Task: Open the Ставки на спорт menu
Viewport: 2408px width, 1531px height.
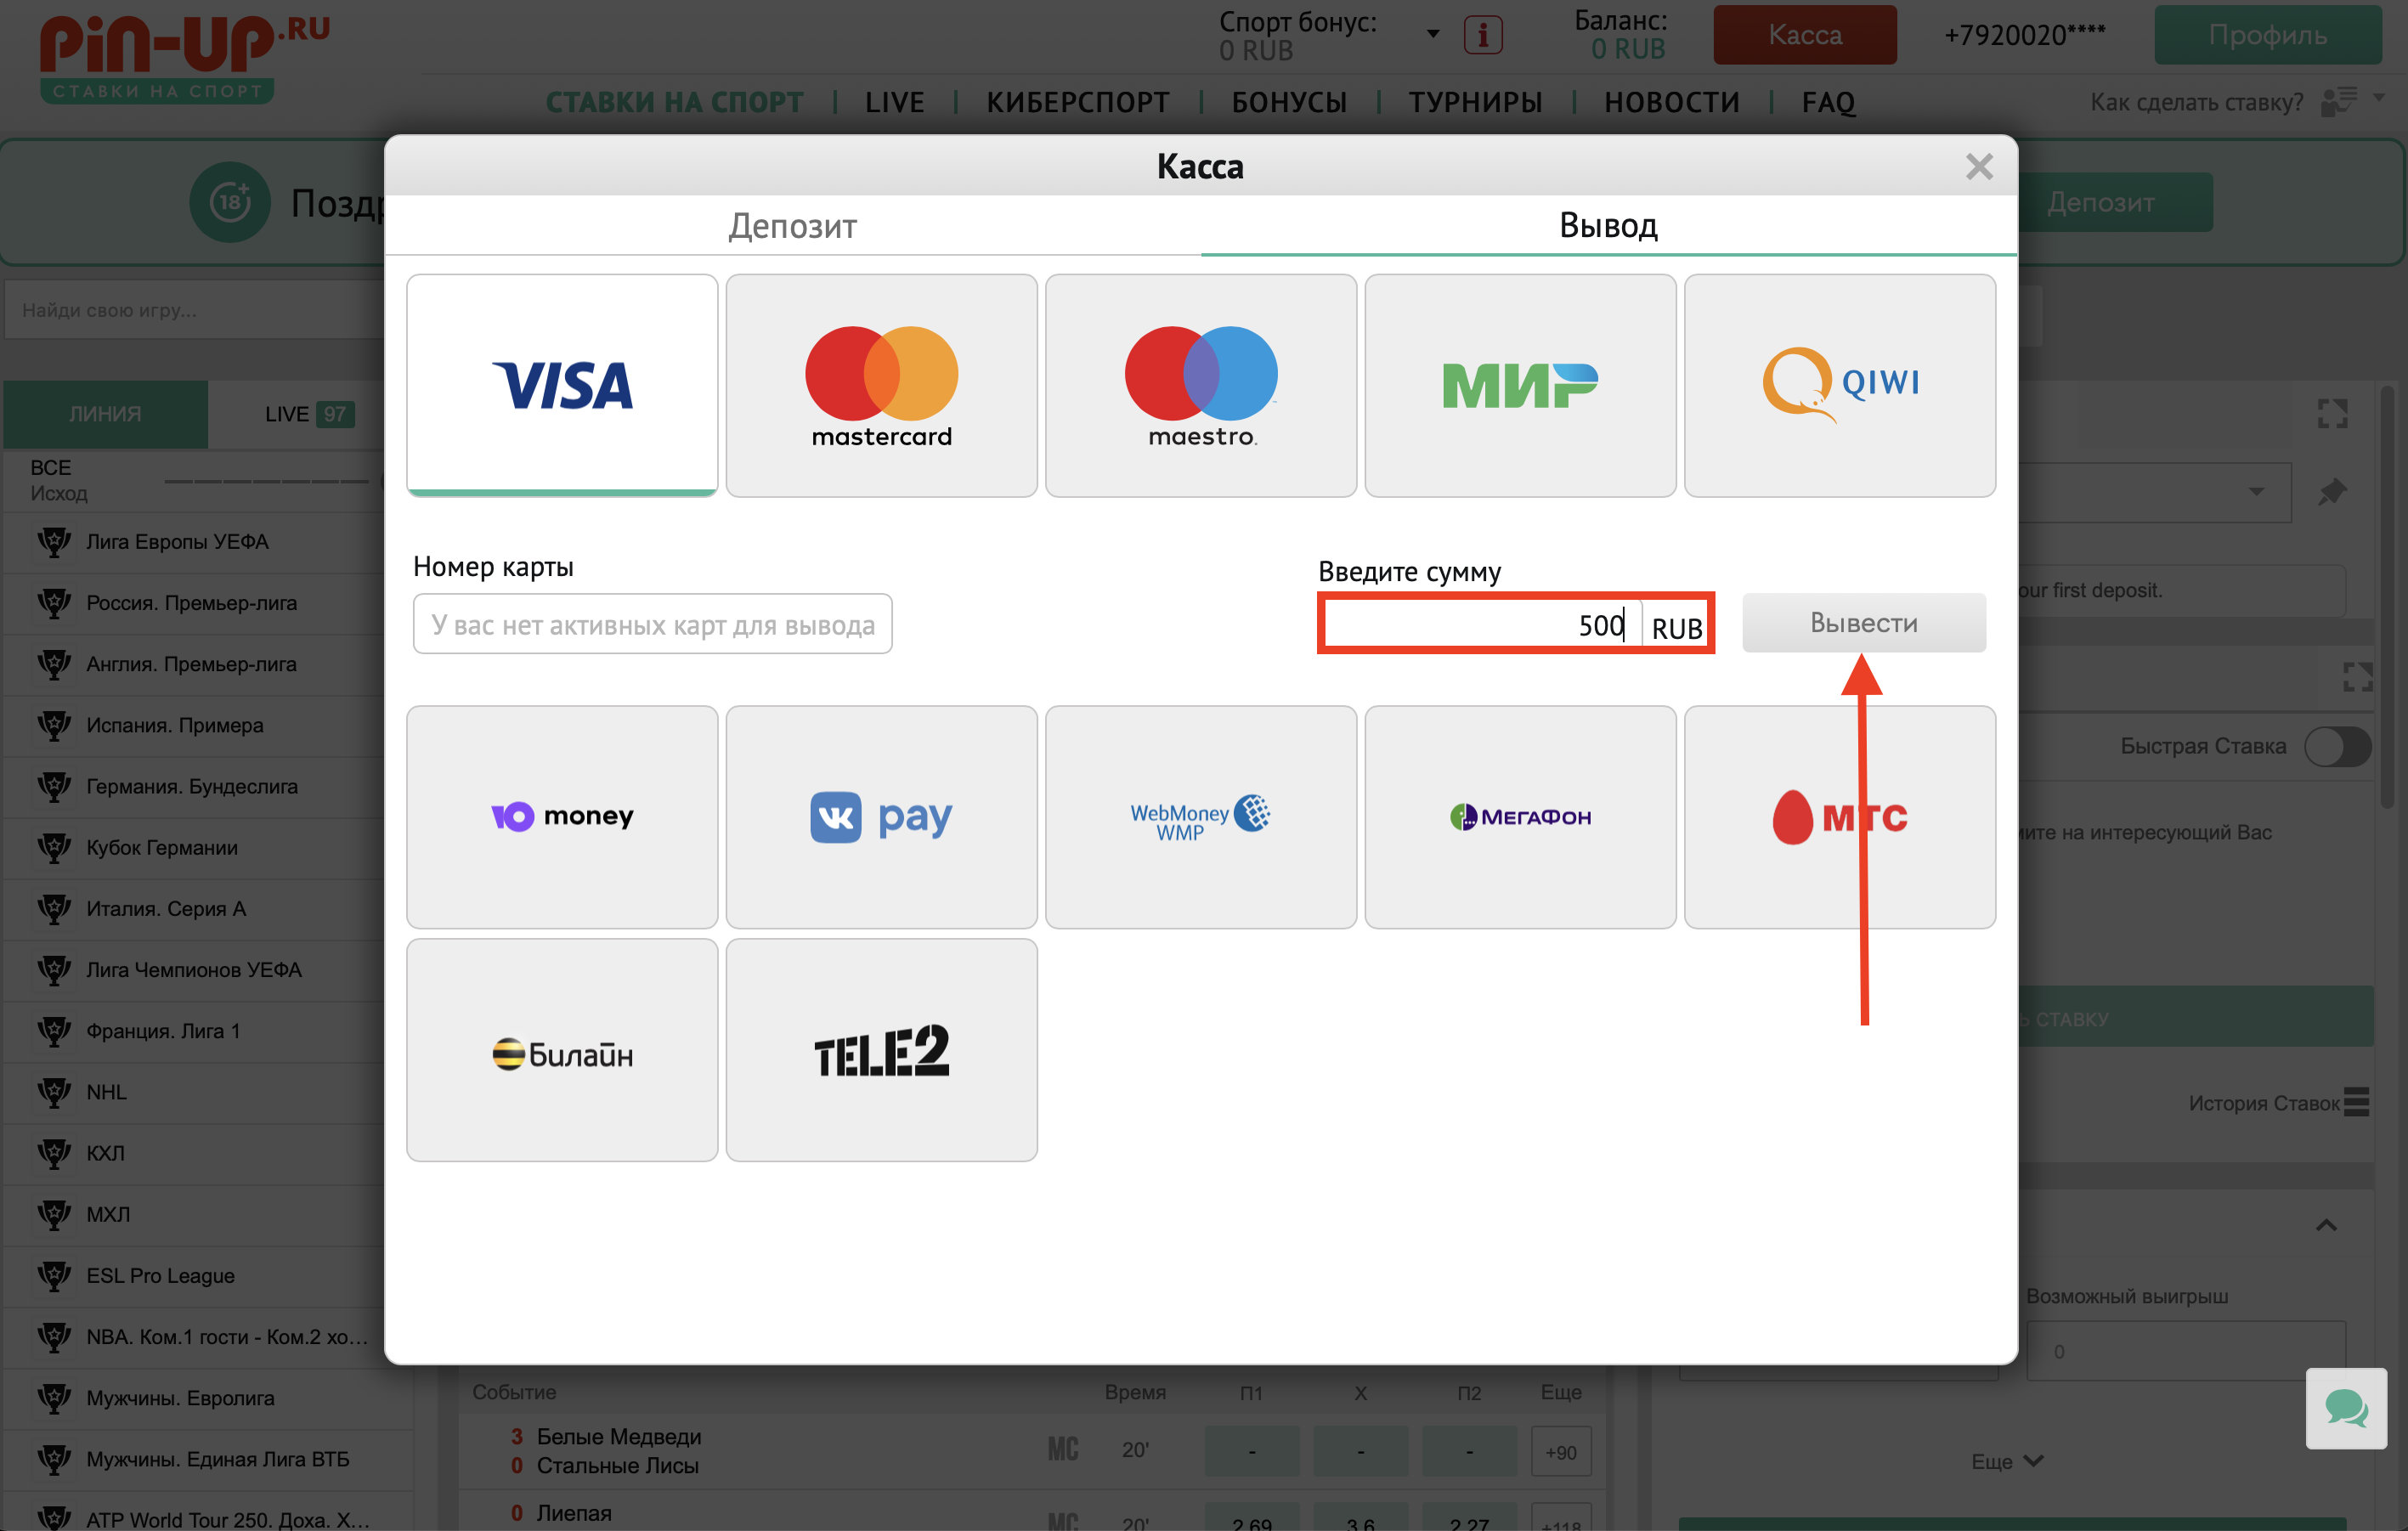Action: (674, 102)
